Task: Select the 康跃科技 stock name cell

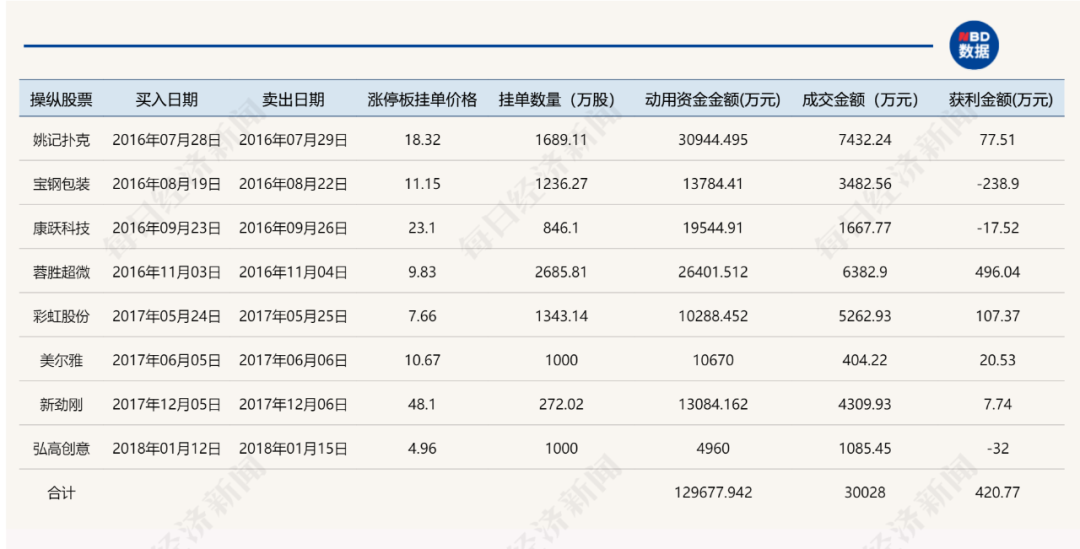Action: click(61, 228)
